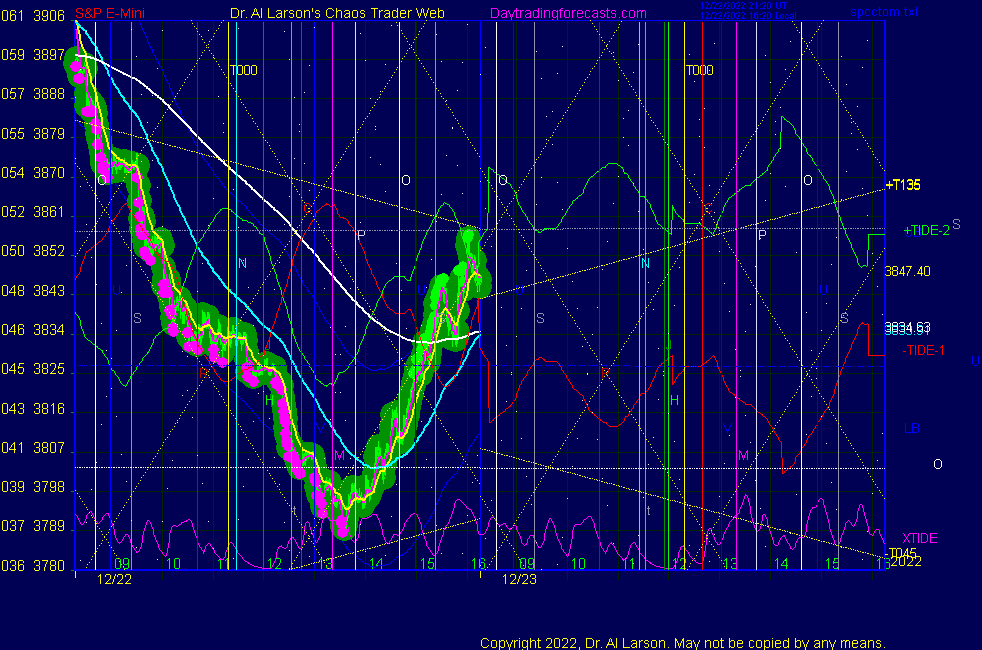982x650 pixels.
Task: Click the 041 3807 price axis label
Action: [x=33, y=448]
